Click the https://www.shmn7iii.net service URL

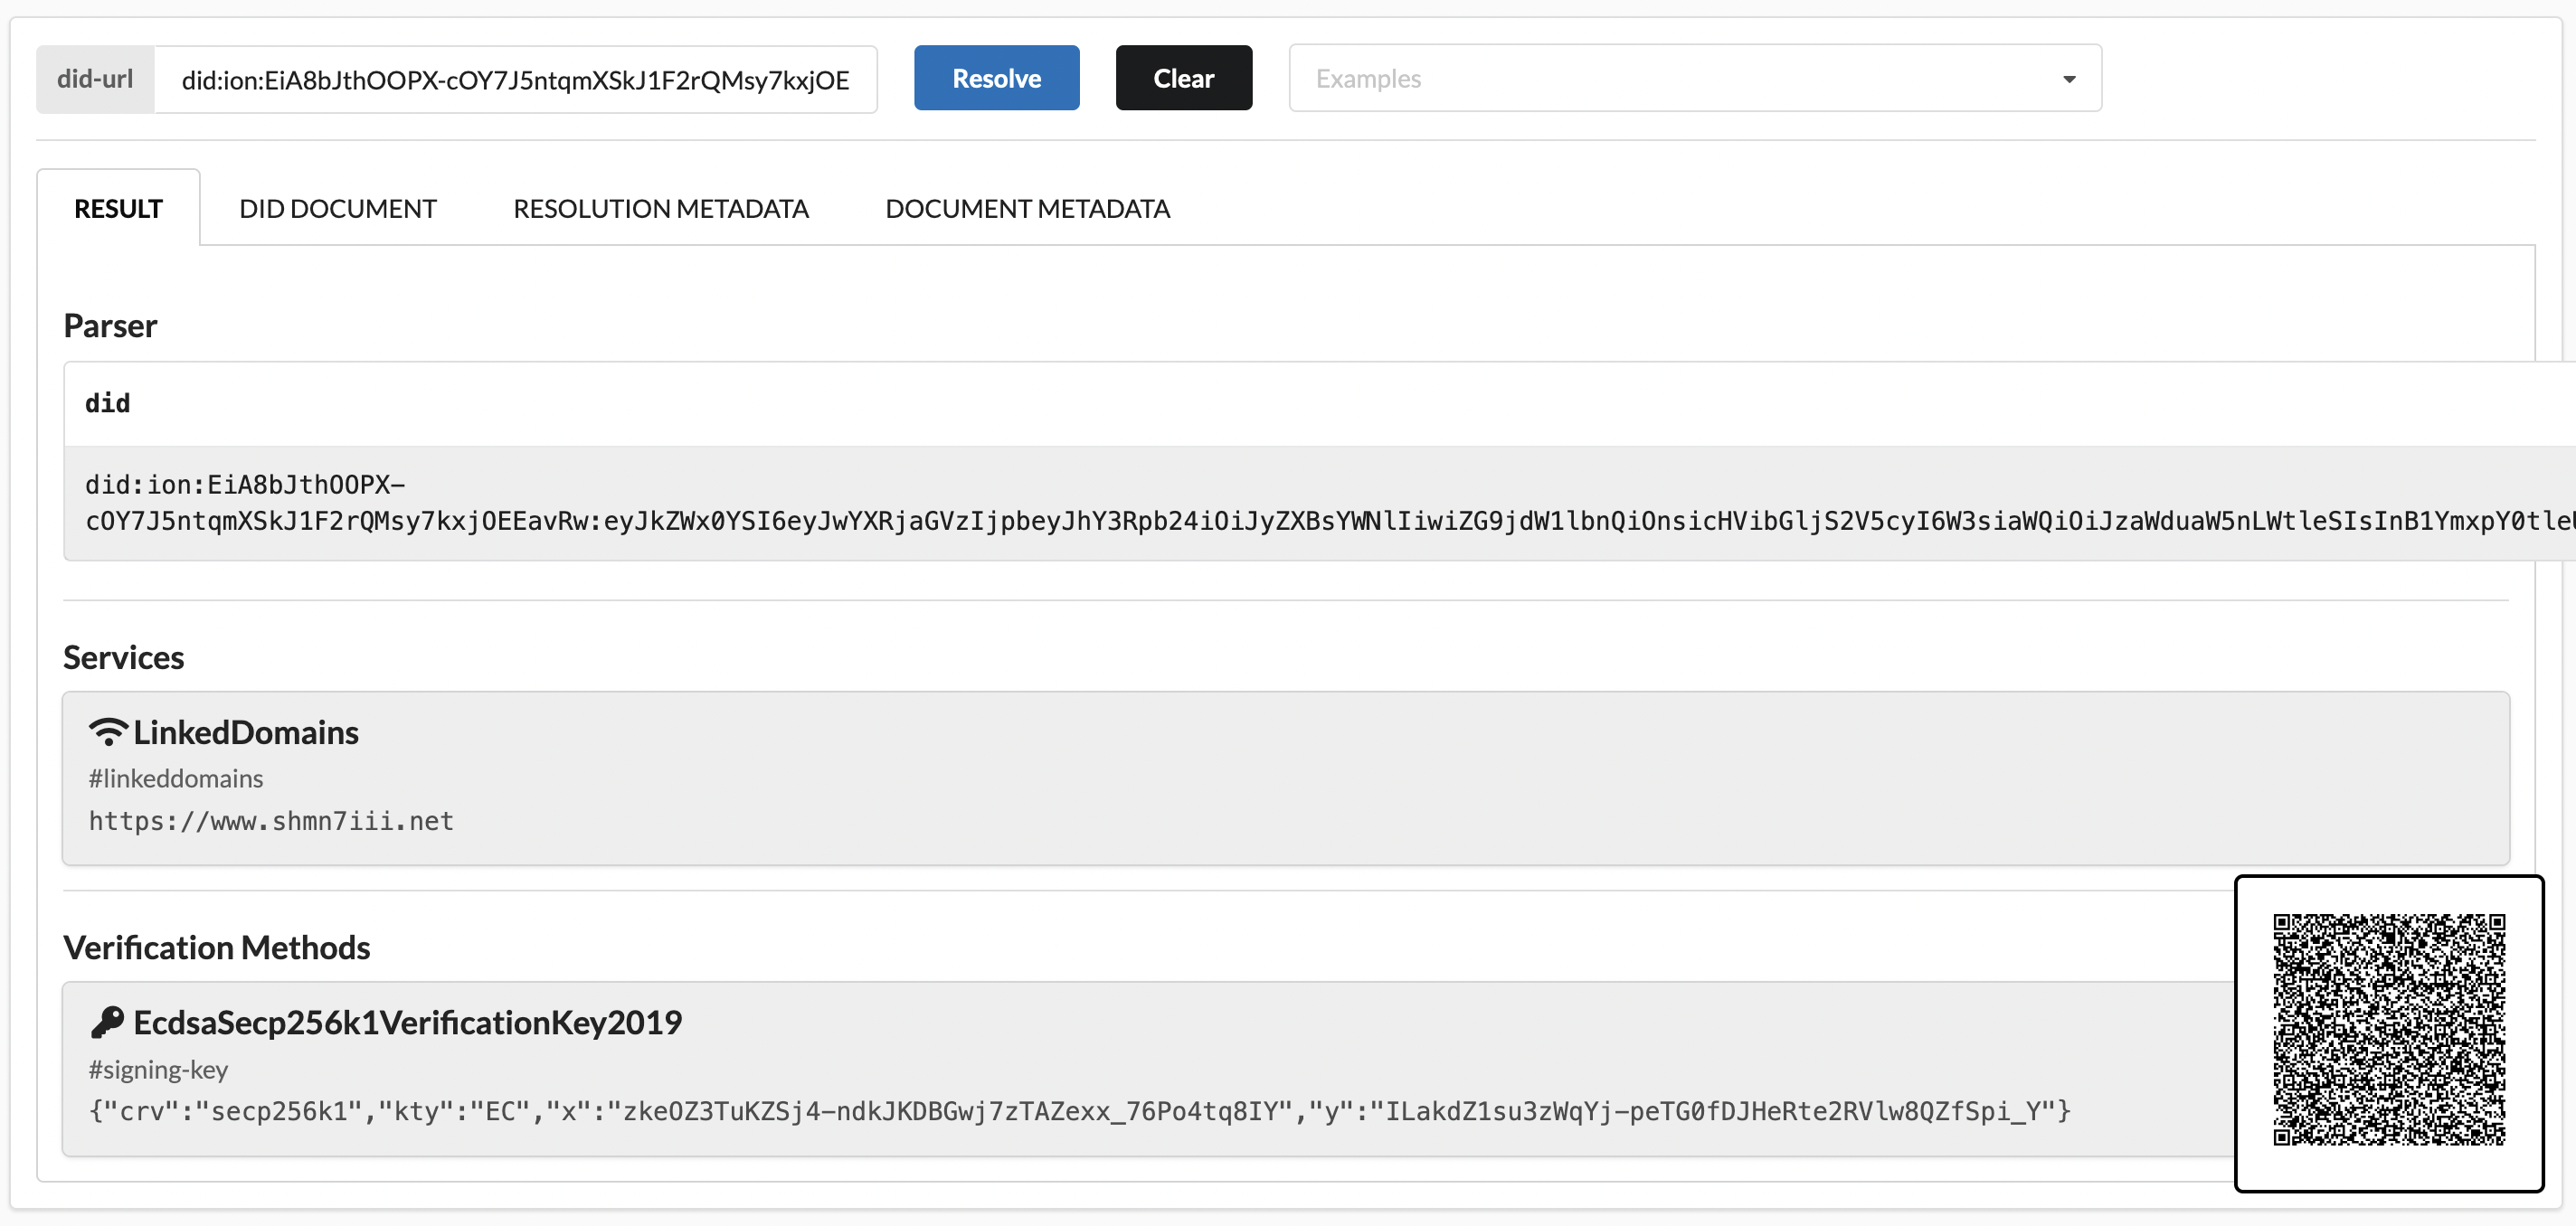(271, 821)
